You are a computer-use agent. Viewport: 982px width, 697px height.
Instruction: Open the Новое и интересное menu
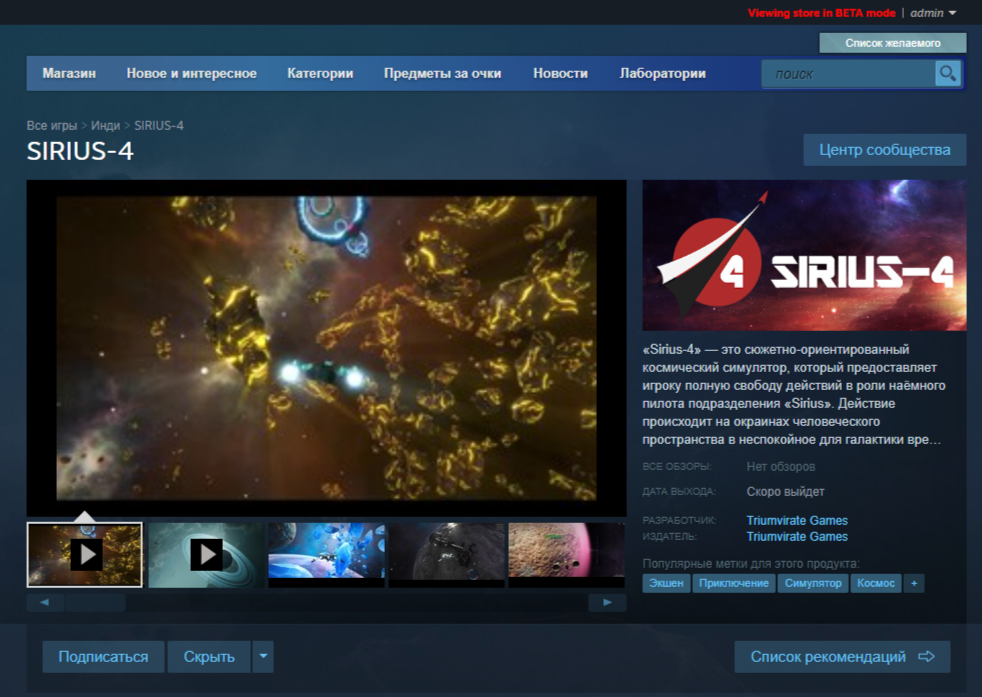[x=192, y=73]
